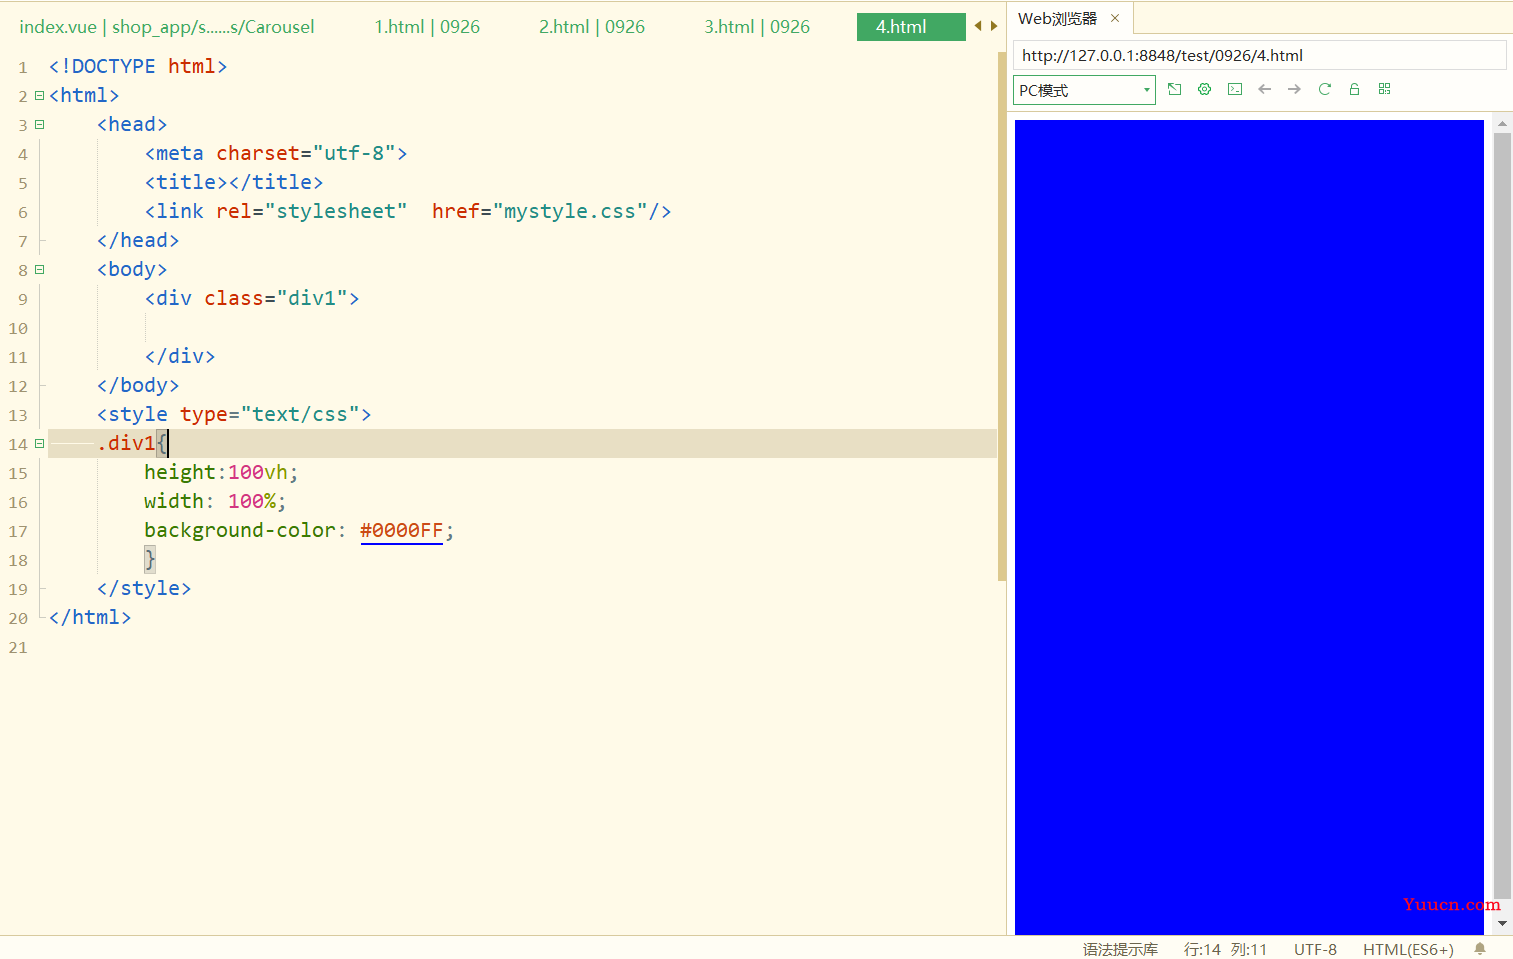This screenshot has width=1513, height=959.
Task: Click the class="div1" attribute
Action: click(x=276, y=298)
